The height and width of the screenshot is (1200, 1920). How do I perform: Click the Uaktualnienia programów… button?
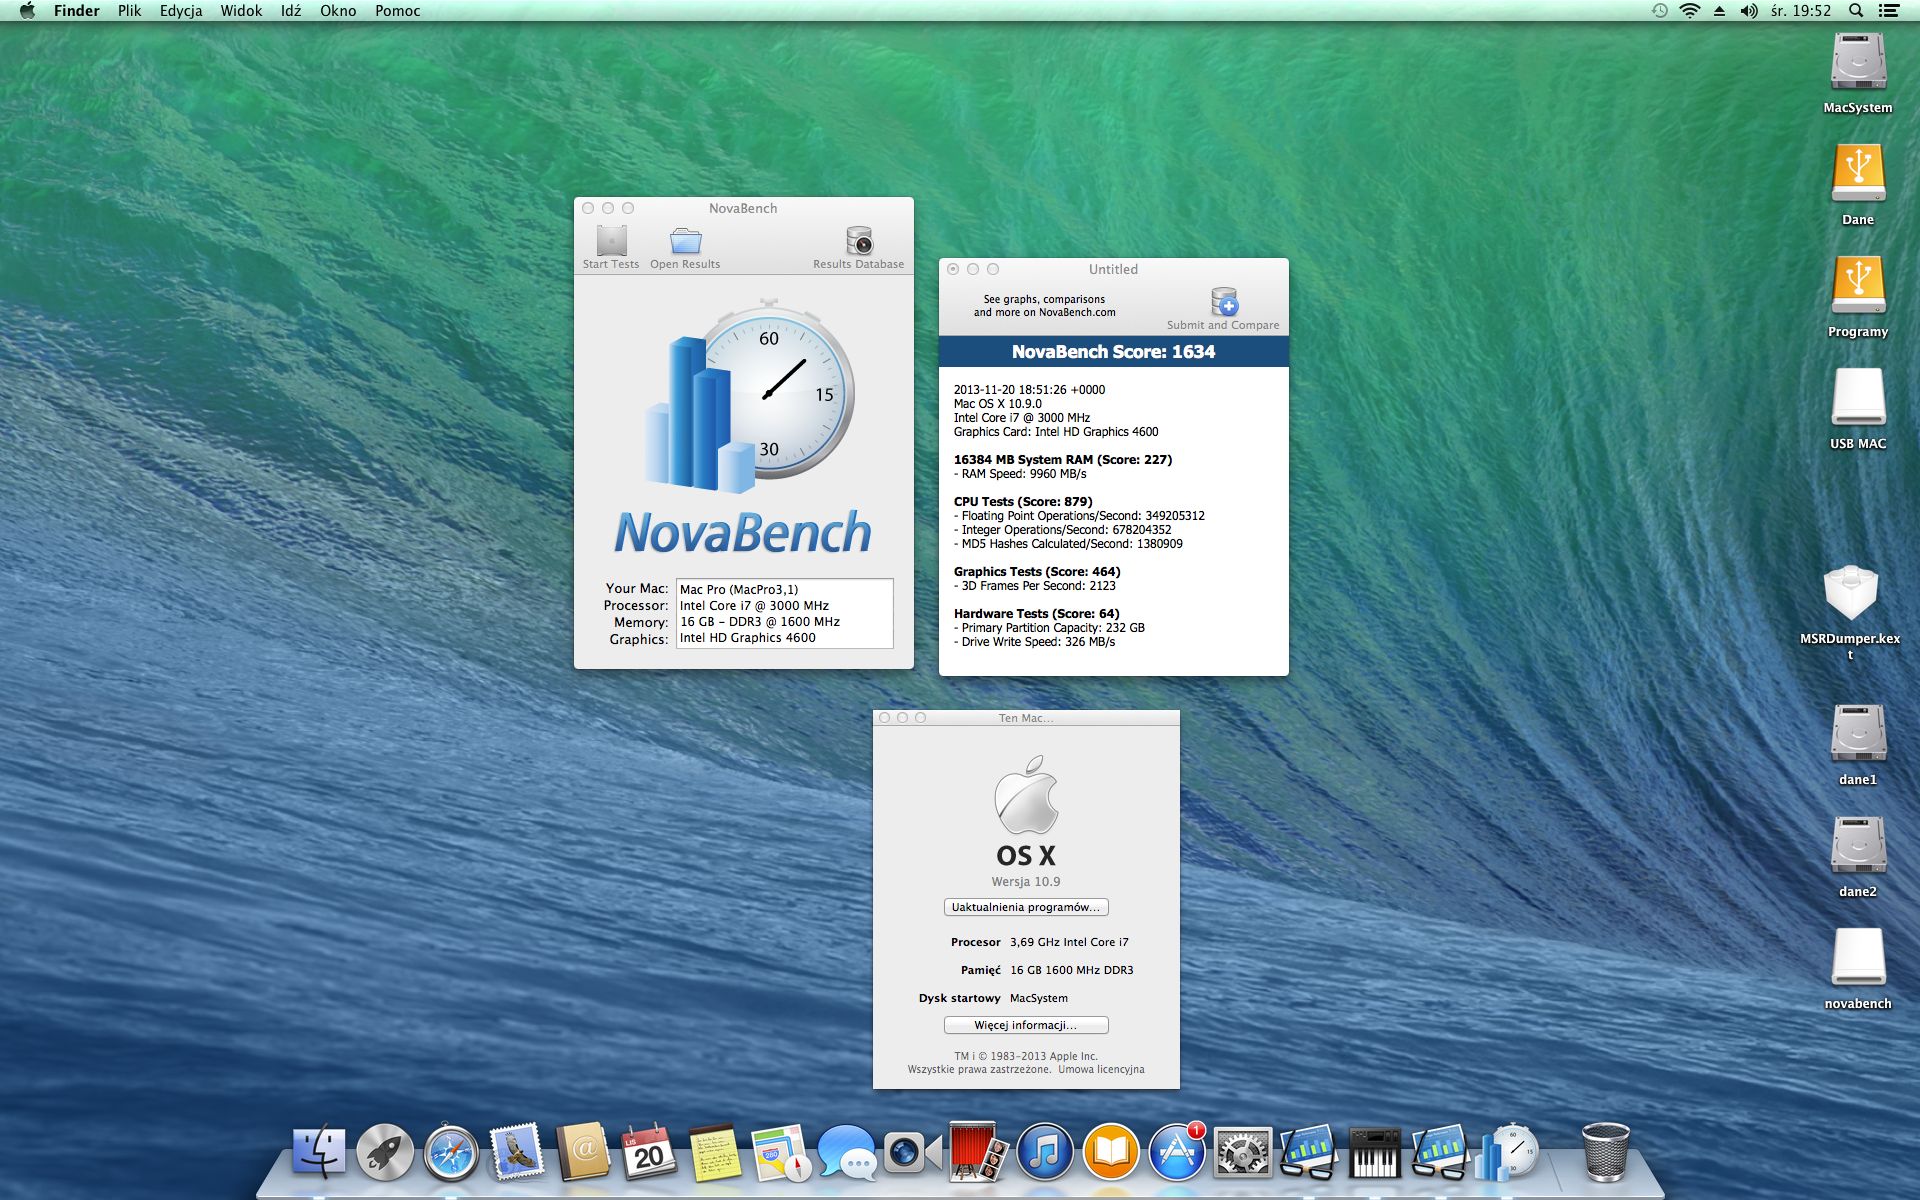1026,907
